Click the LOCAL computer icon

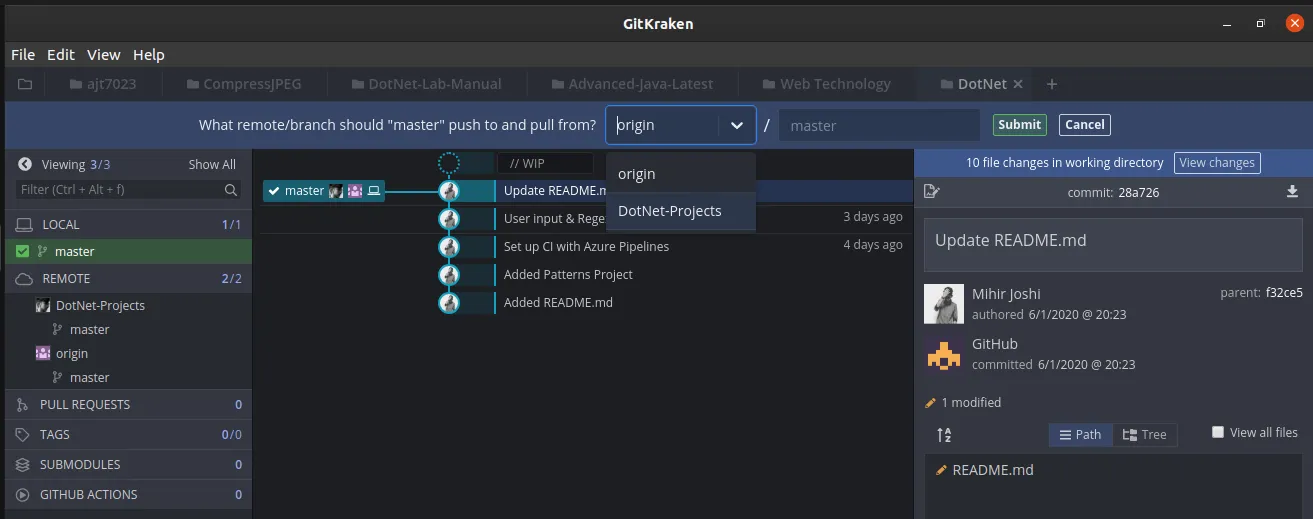coord(25,225)
